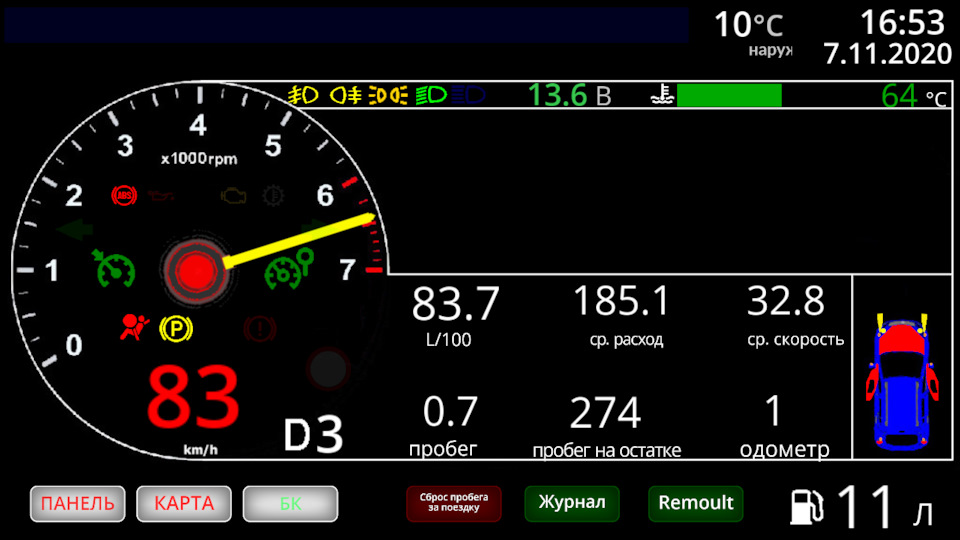Click the 274 пробег на остатке value
This screenshot has width=960, height=540.
tap(605, 413)
